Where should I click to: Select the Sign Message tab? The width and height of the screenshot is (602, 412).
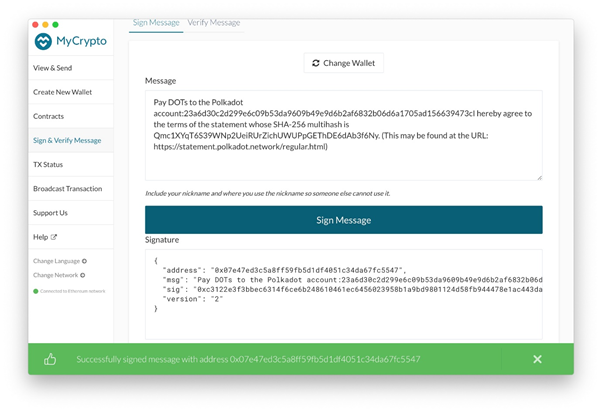[157, 22]
